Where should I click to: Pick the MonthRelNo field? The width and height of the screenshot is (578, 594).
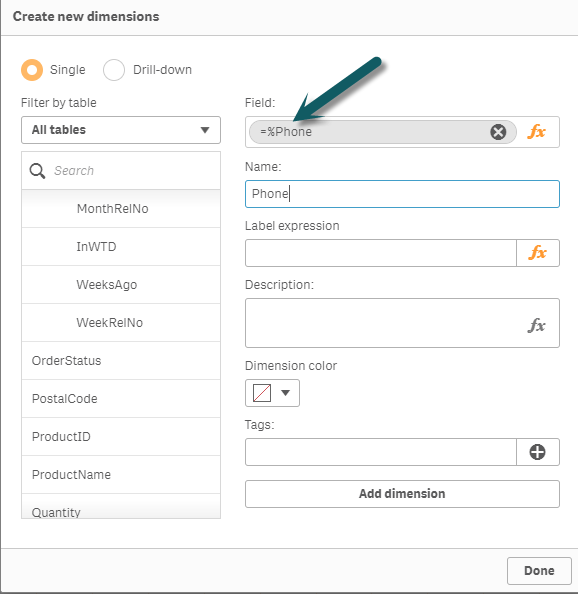click(121, 209)
